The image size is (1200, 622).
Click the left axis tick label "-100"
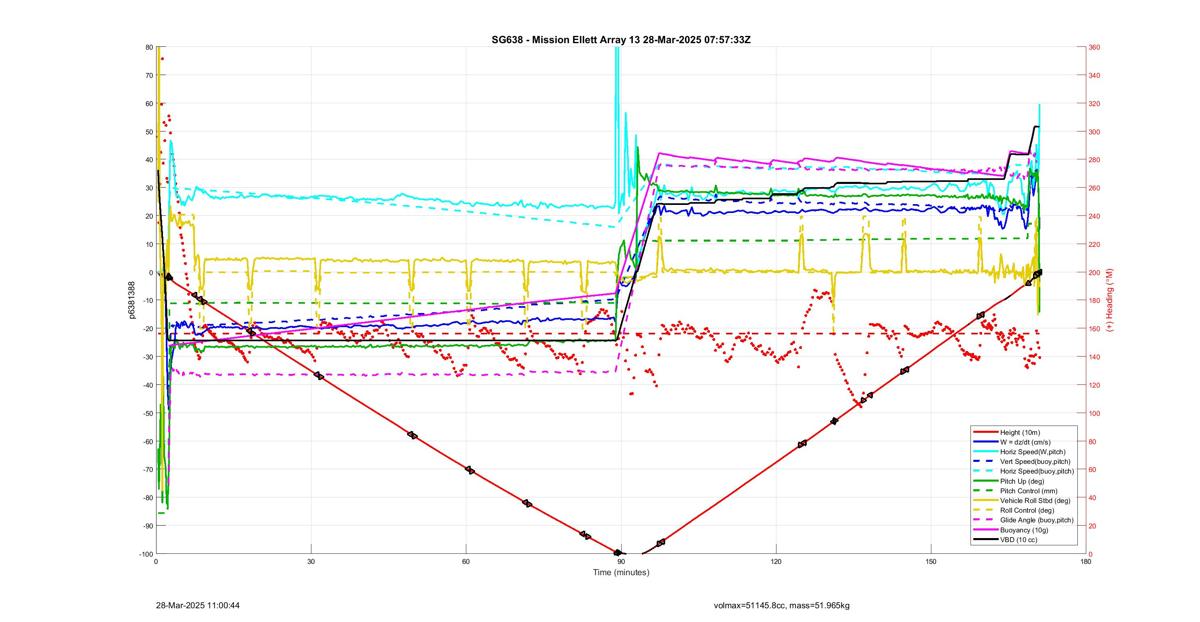click(145, 554)
